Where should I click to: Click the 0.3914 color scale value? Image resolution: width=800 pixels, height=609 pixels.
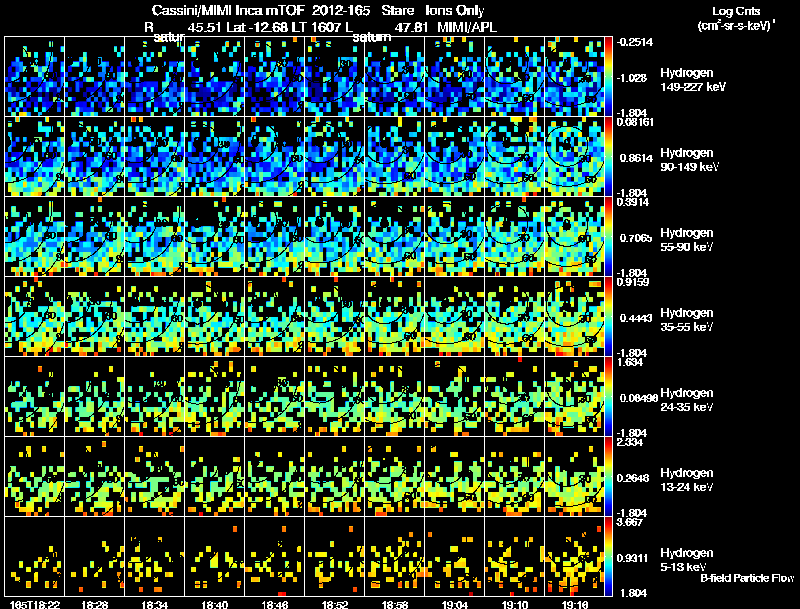click(633, 202)
